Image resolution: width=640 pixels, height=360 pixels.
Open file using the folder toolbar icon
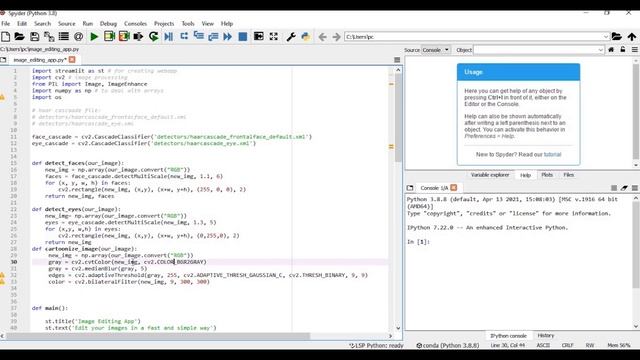tap(20, 37)
